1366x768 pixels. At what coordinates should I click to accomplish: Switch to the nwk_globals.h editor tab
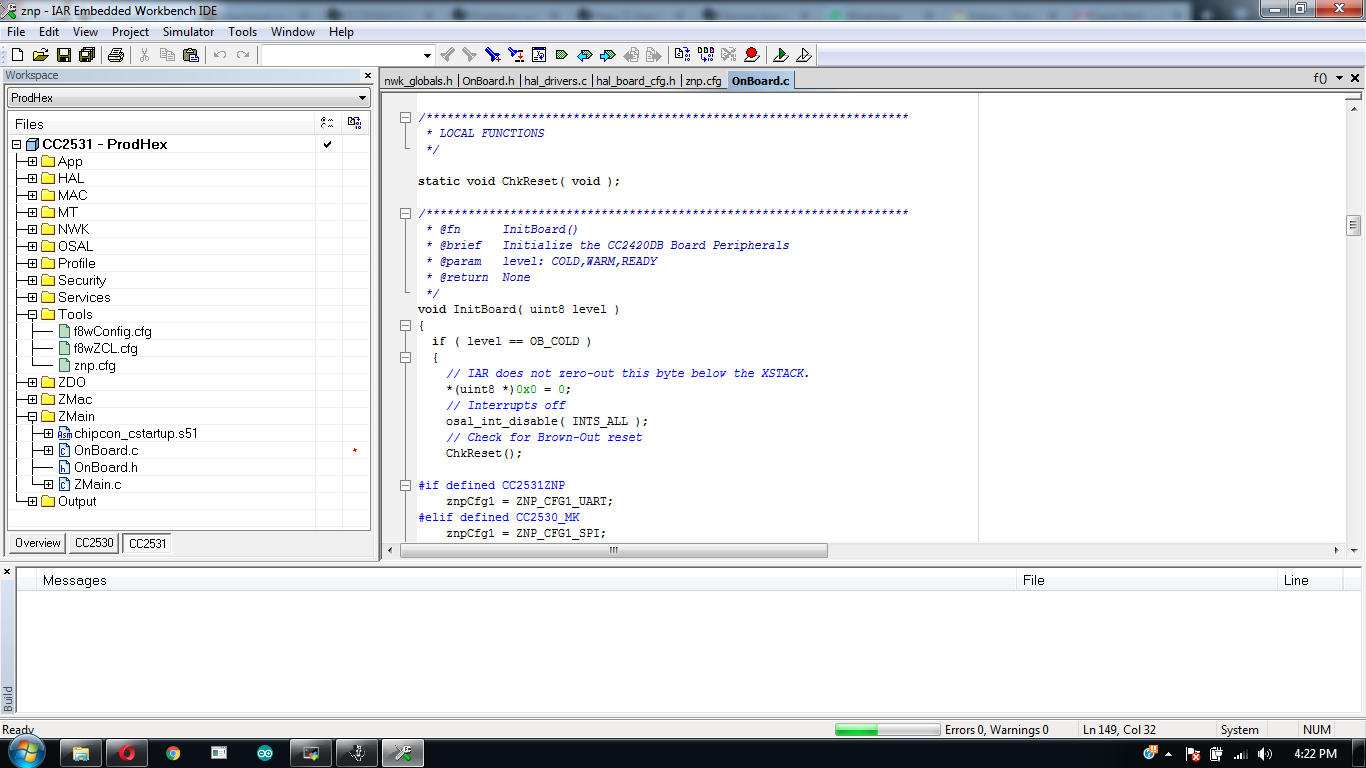[x=419, y=81]
